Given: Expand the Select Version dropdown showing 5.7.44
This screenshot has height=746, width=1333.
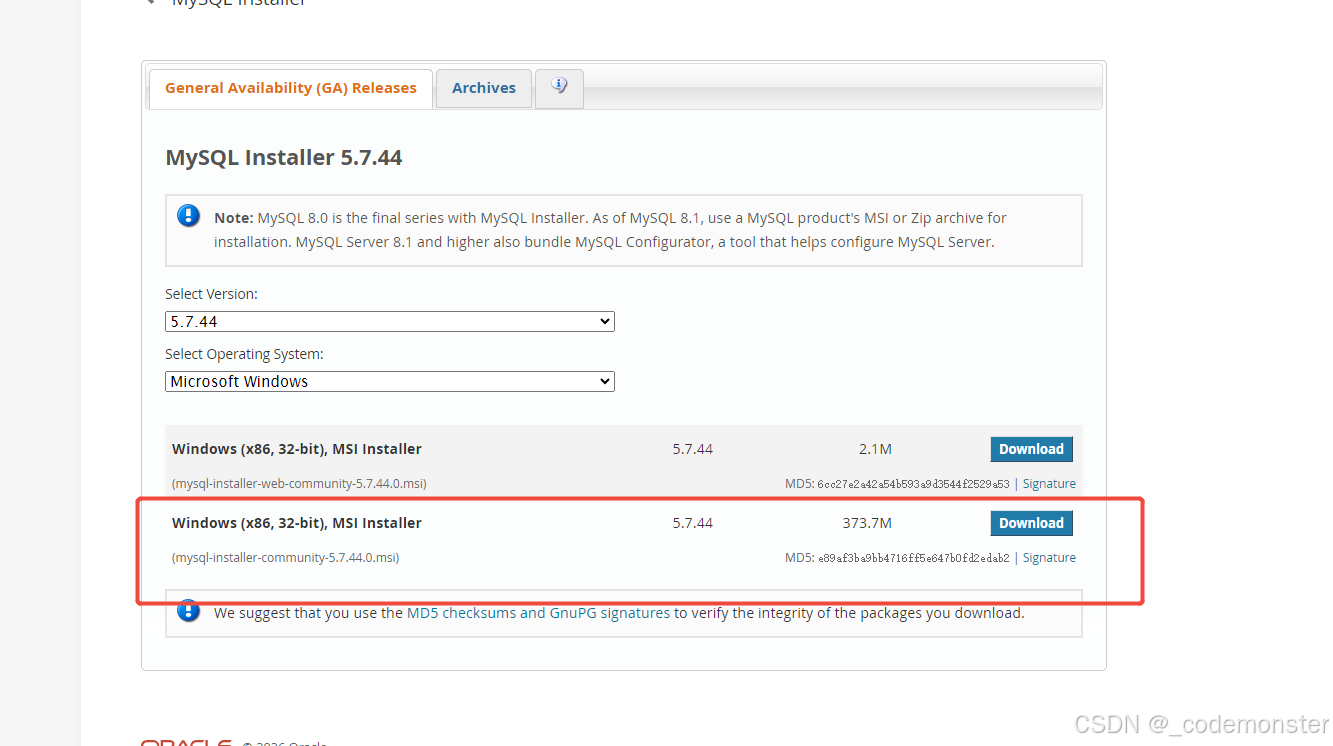Looking at the screenshot, I should coord(390,321).
